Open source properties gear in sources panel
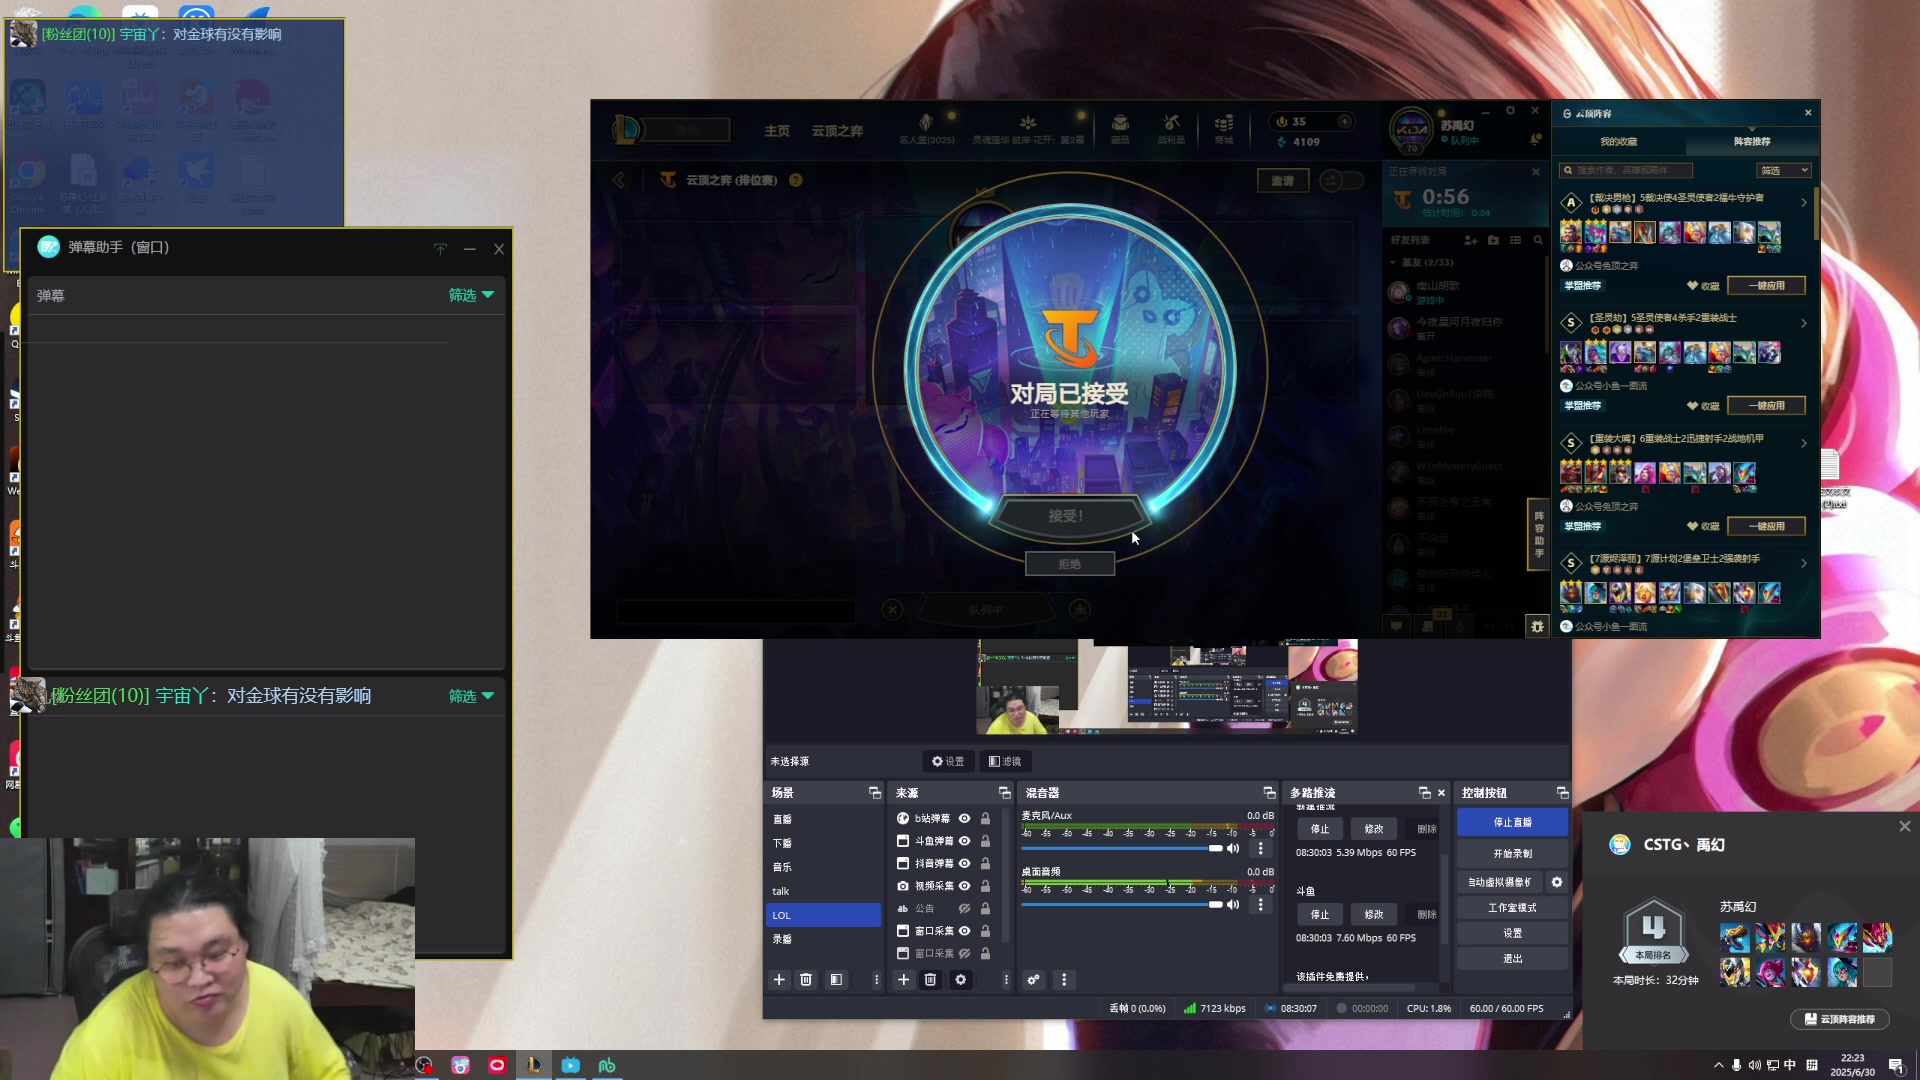The height and width of the screenshot is (1080, 1920). click(960, 979)
